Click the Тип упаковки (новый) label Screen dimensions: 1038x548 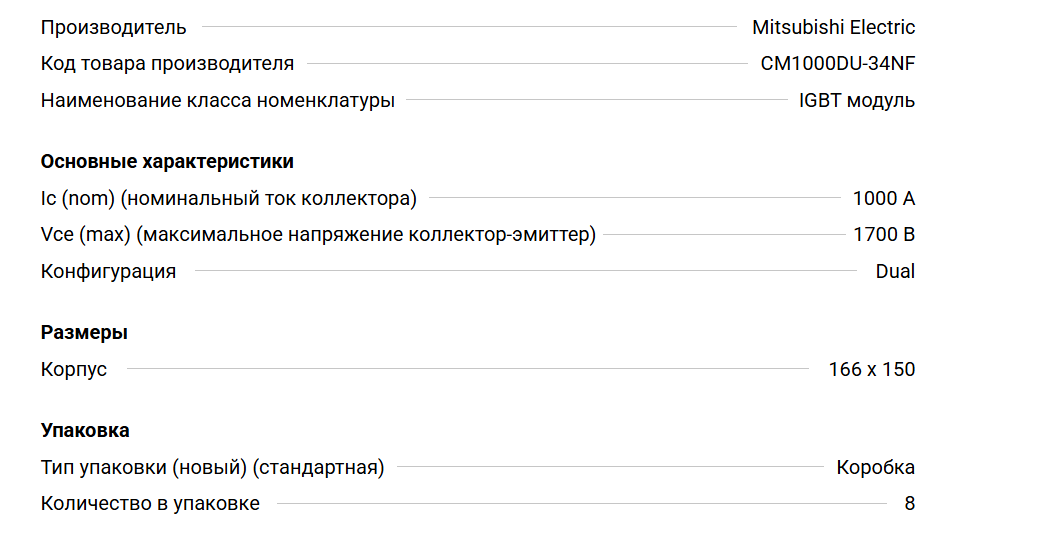coord(212,468)
